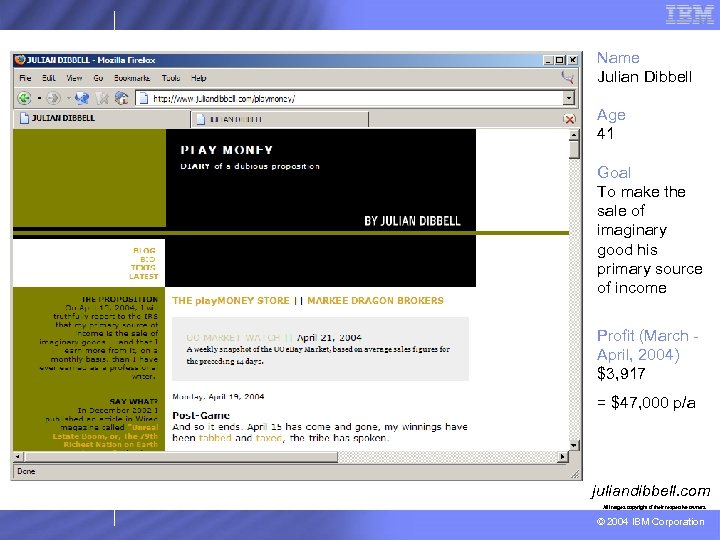Click the 'Post-Game' post heading
Viewport: 720px width, 540px height.
point(201,416)
